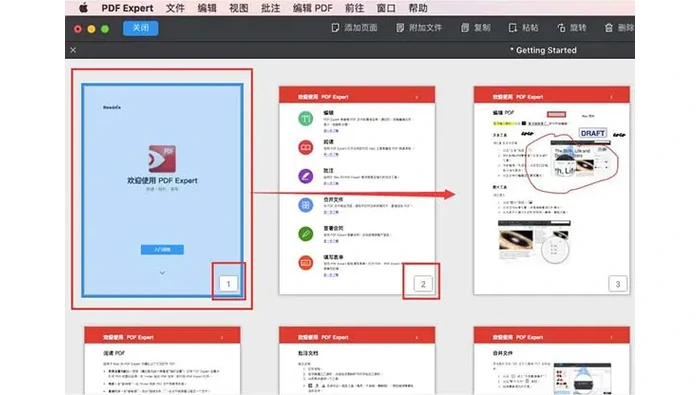Click green 签署合同 icon on page 2
Viewport: 700px width, 395px height.
(306, 233)
